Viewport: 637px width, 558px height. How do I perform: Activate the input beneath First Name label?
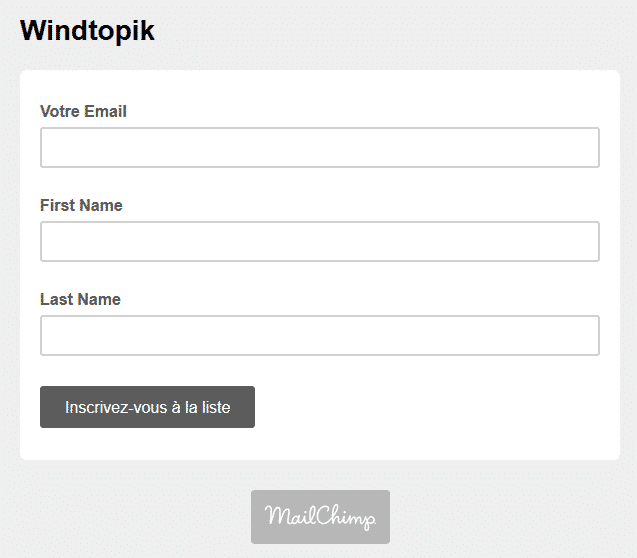pyautogui.click(x=320, y=242)
